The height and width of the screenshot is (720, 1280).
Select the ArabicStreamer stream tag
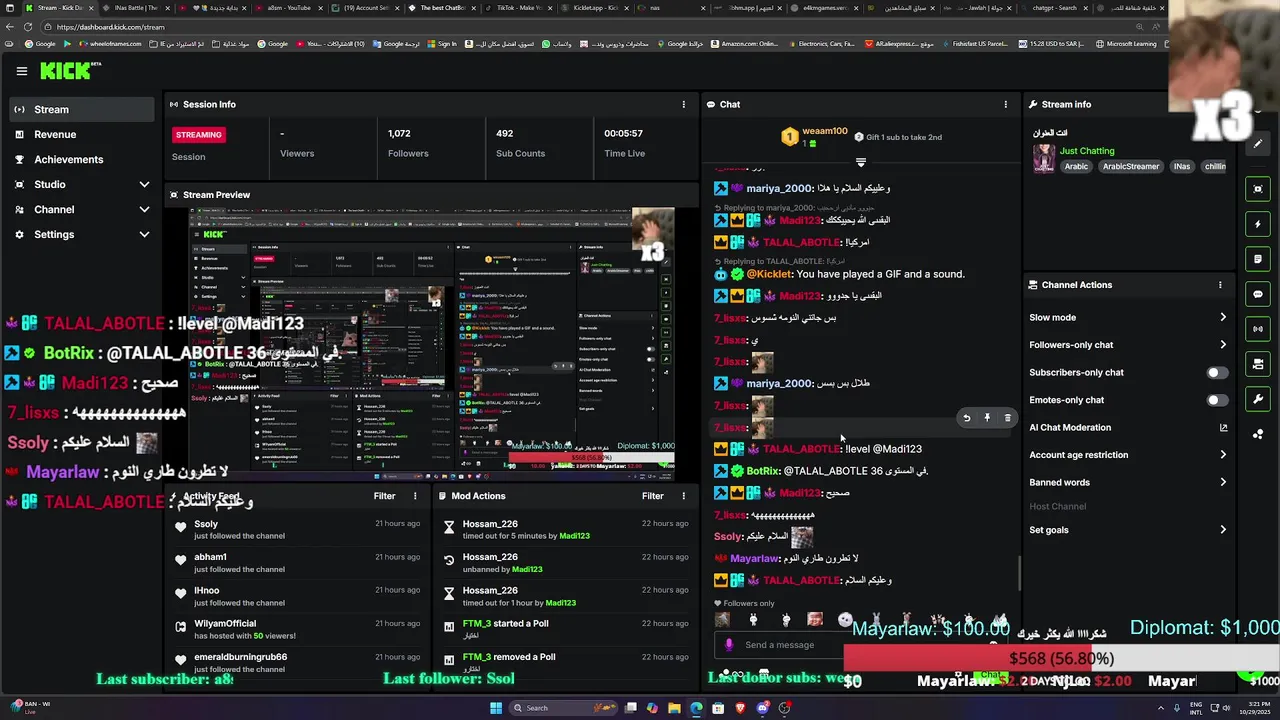[1131, 167]
